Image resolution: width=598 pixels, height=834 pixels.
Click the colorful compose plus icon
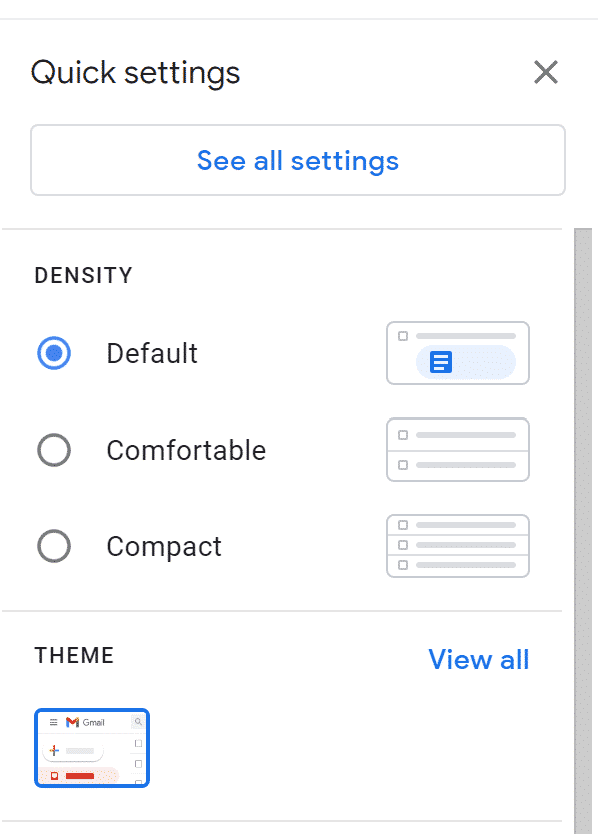54,750
